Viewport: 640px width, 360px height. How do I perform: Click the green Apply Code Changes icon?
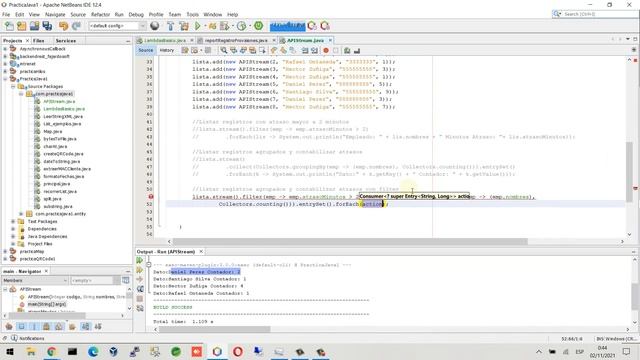point(258,26)
